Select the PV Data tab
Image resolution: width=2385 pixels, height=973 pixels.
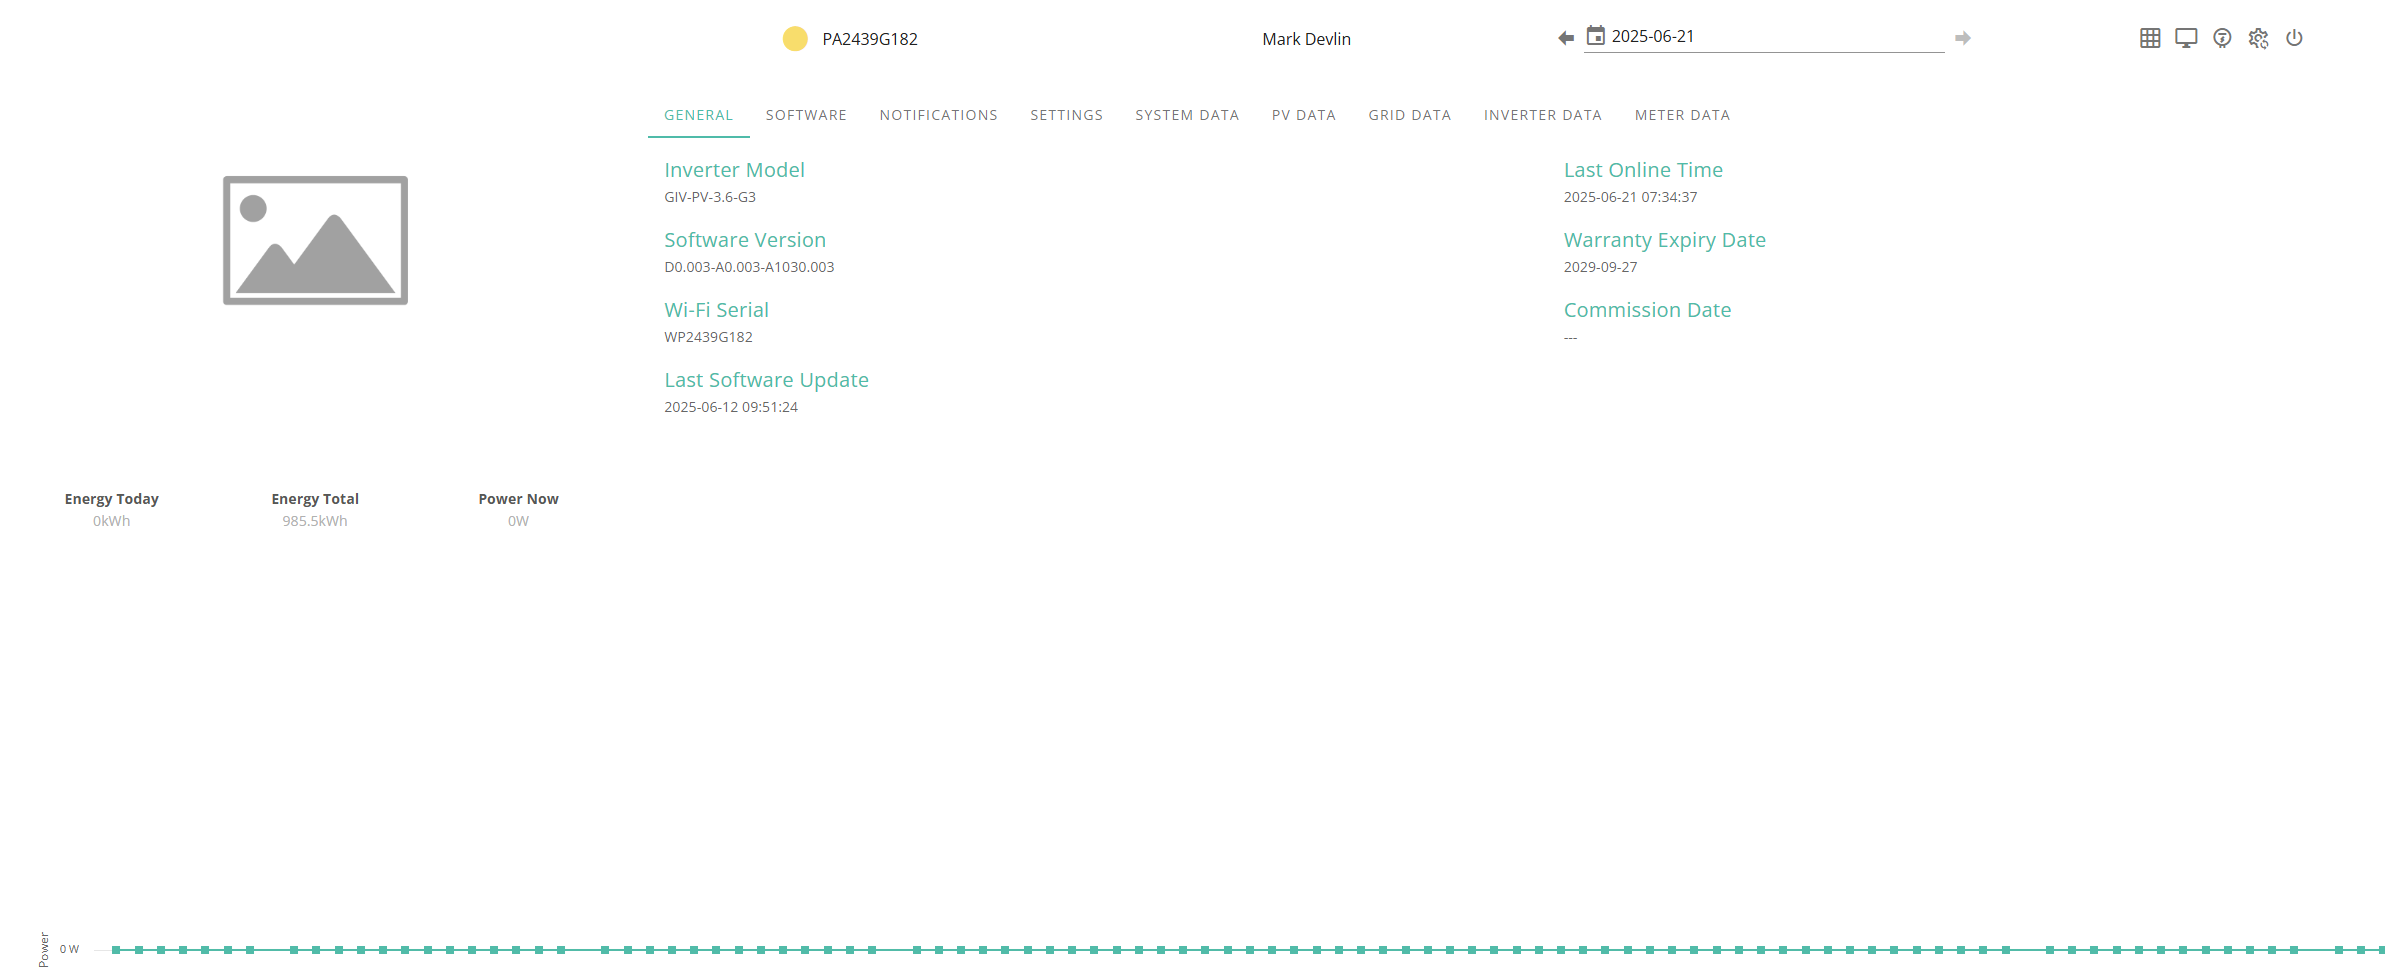pos(1304,115)
